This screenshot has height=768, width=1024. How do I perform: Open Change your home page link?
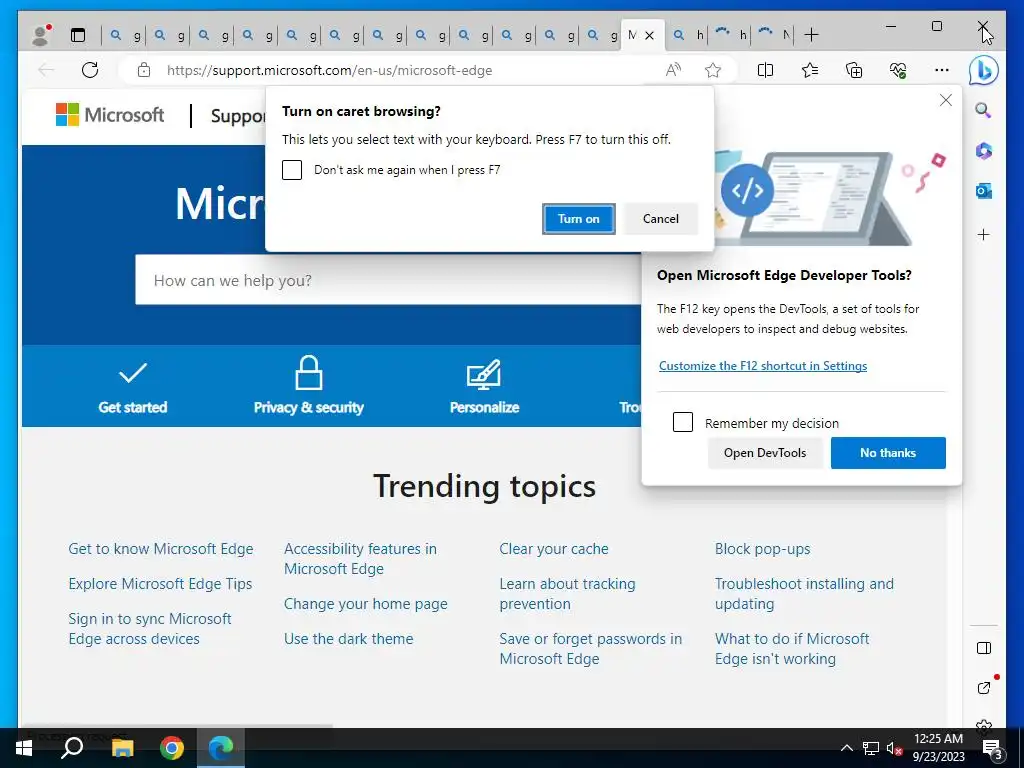(x=366, y=604)
